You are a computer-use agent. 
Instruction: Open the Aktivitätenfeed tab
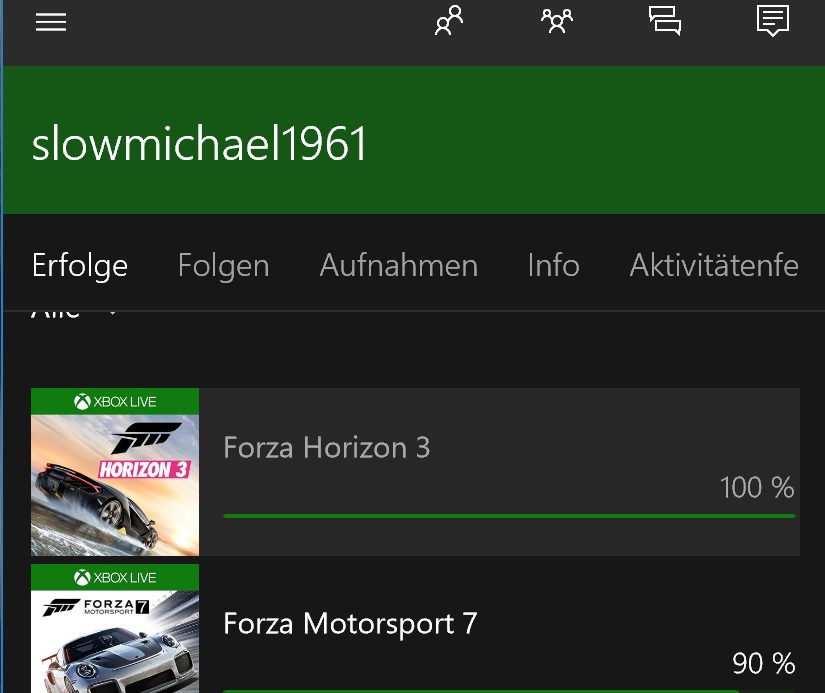[x=714, y=265]
